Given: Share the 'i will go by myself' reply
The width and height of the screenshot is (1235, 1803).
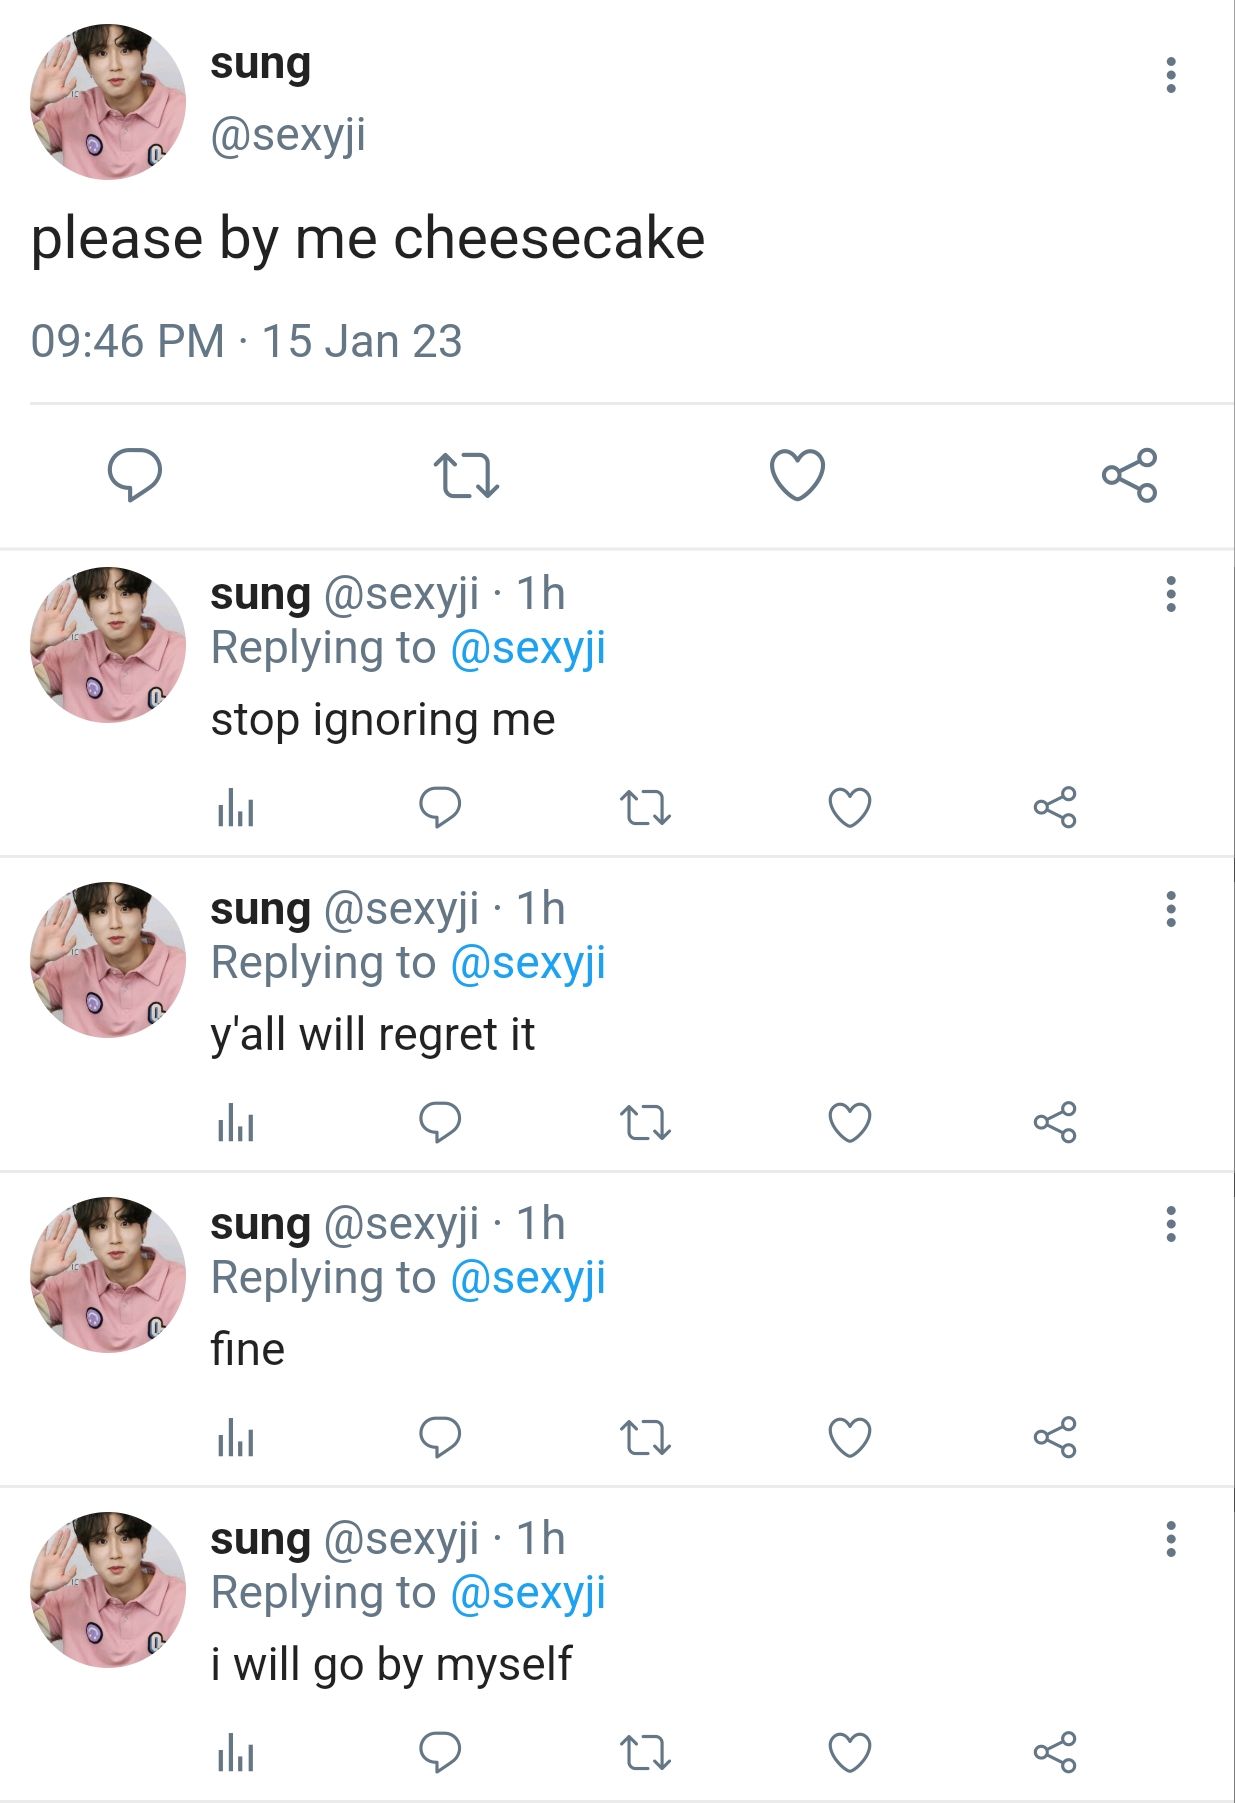Looking at the screenshot, I should (1055, 1752).
